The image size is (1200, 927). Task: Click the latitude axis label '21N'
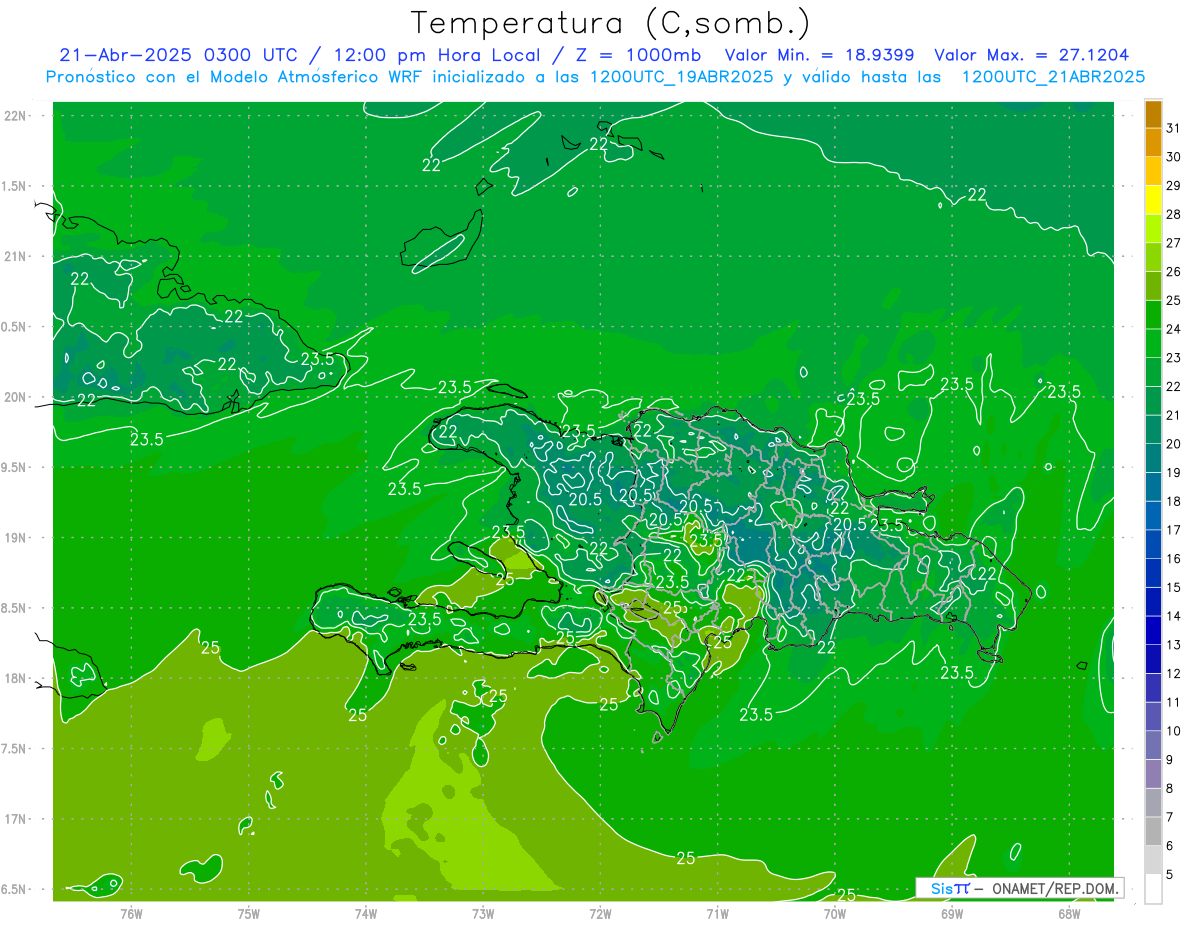click(16, 257)
